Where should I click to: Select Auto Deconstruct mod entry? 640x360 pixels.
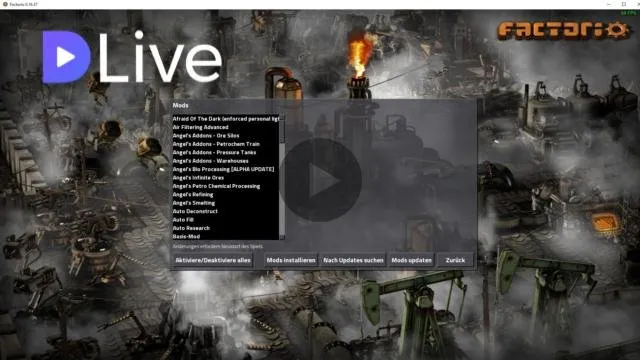click(x=226, y=211)
